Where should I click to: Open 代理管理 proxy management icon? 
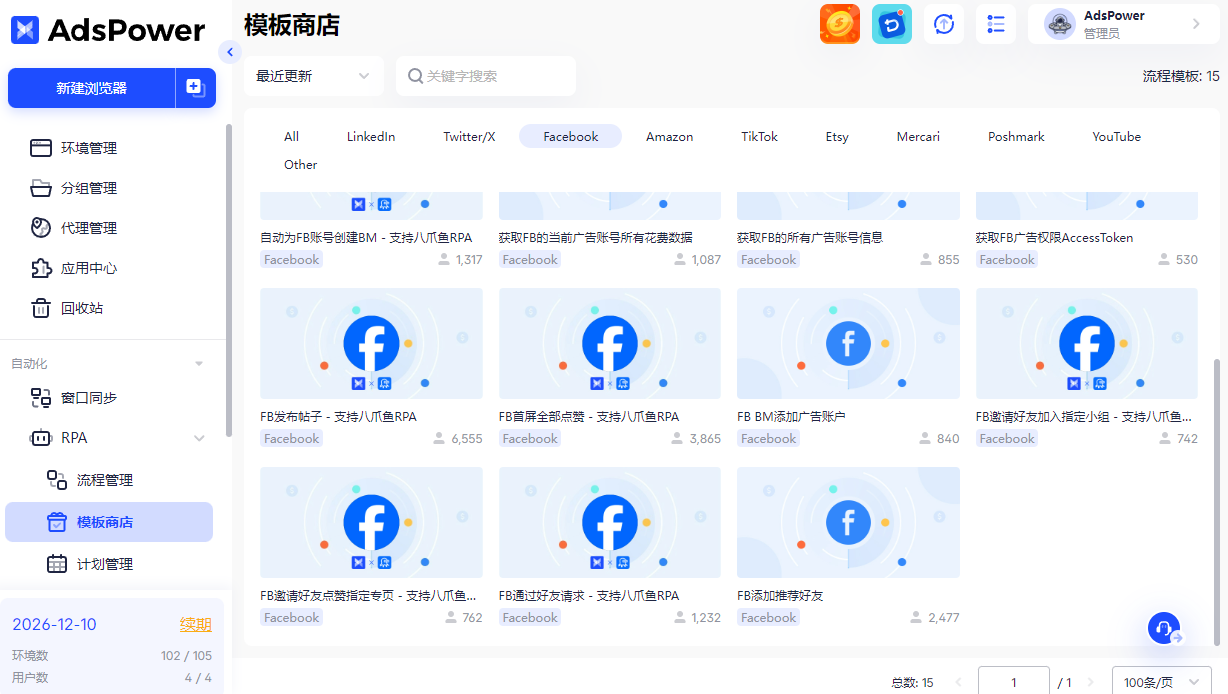click(40, 227)
